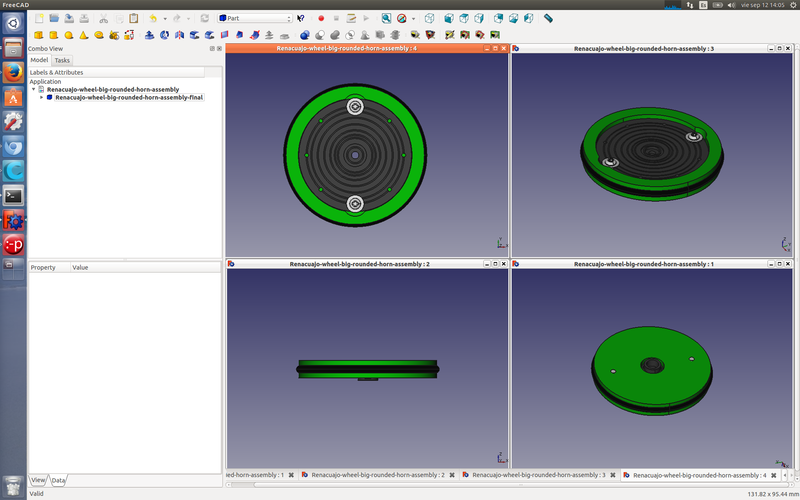Switch to the Tasks tab
Viewport: 800px width, 500px height.
pyautogui.click(x=62, y=60)
